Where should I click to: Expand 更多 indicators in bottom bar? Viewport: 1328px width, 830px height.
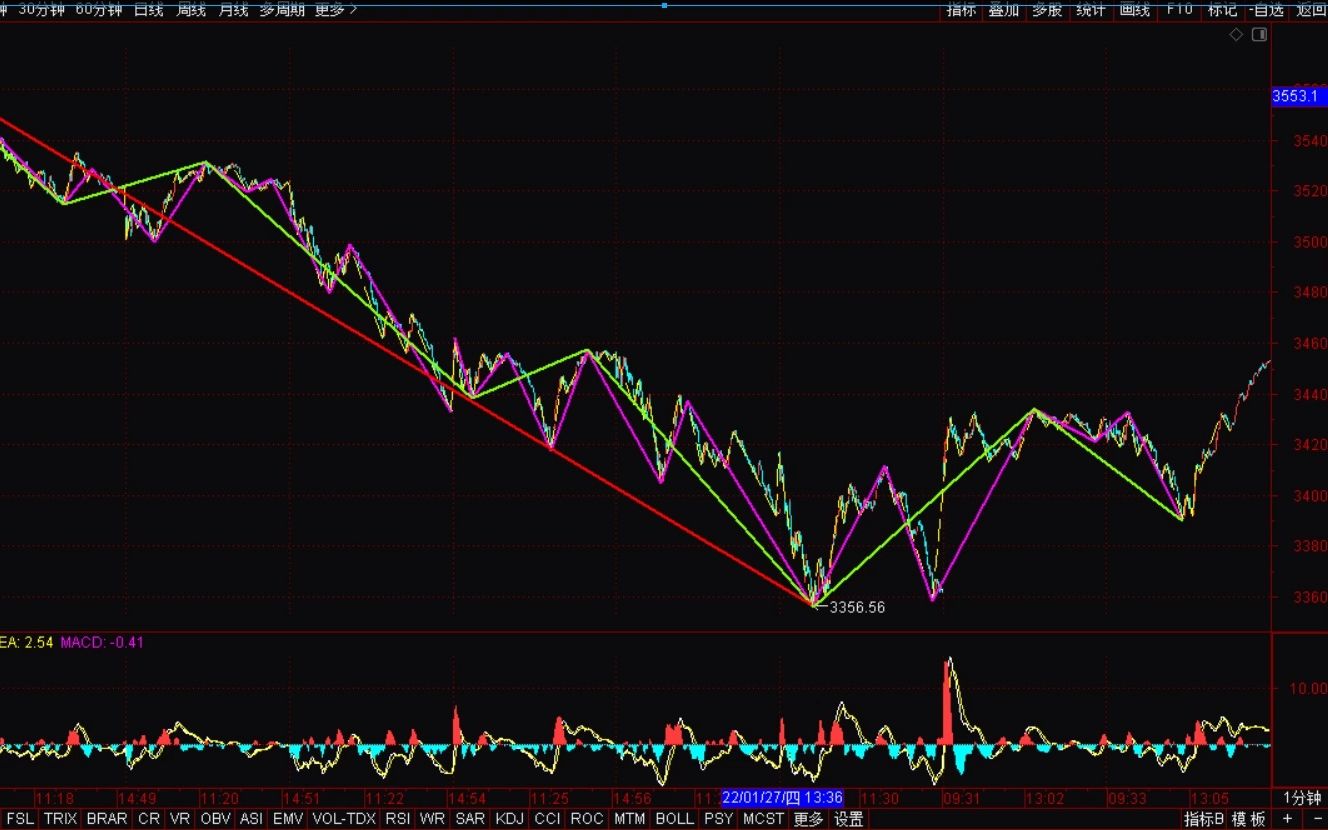coord(808,819)
